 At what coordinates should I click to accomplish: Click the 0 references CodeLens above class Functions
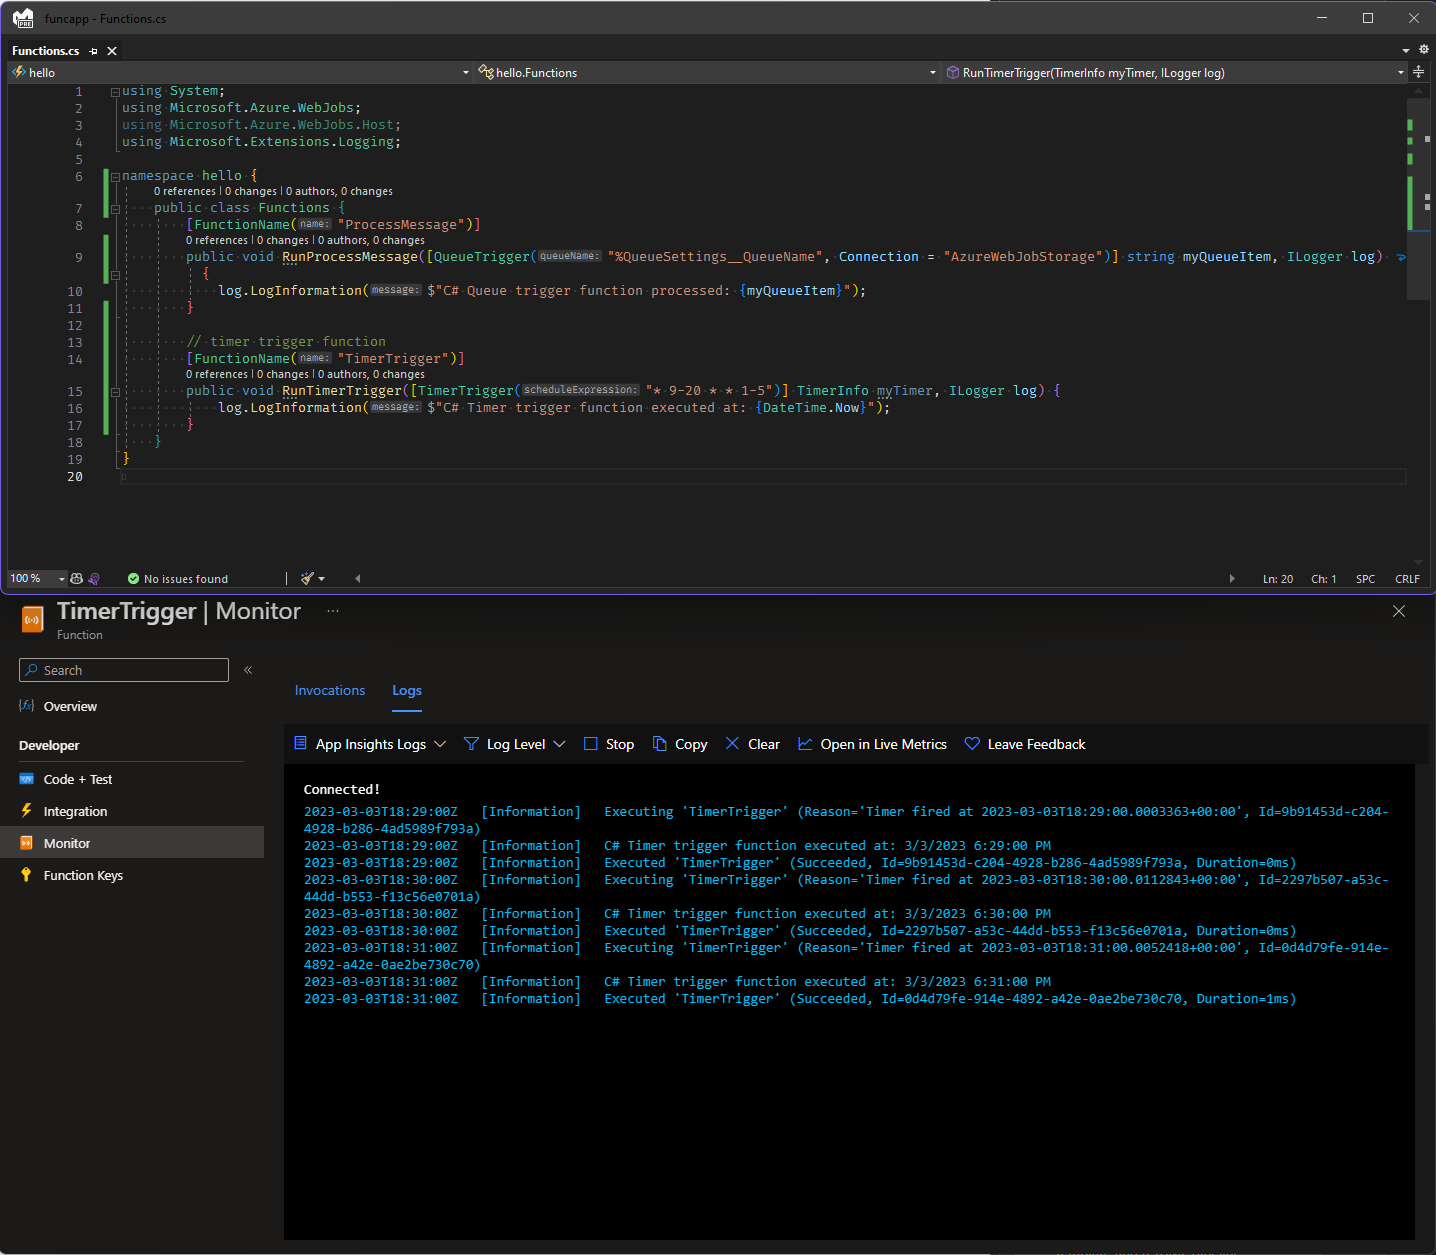point(185,191)
